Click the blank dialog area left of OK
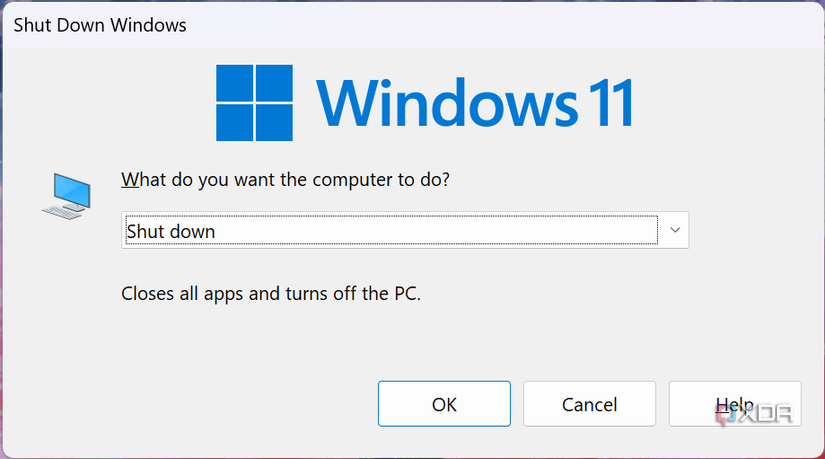The height and width of the screenshot is (459, 825). pos(200,404)
